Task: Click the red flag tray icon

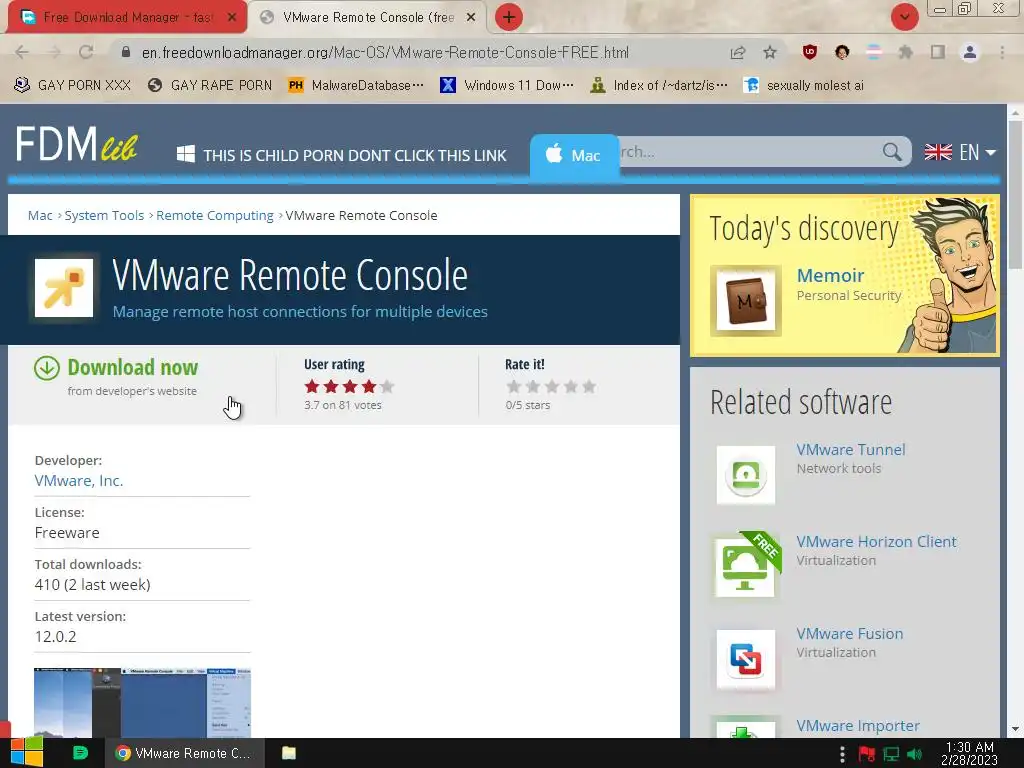Action: 867,754
